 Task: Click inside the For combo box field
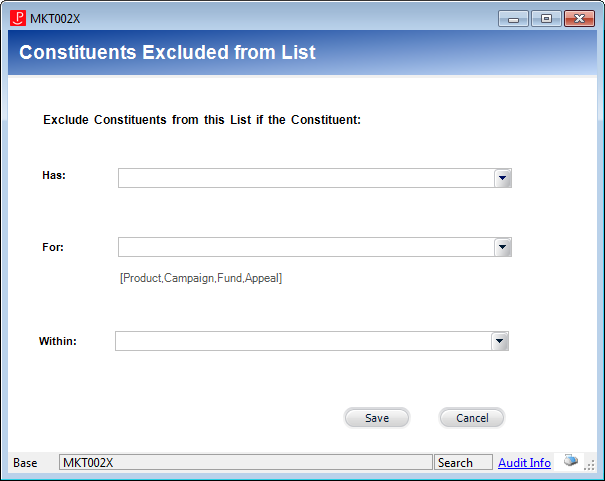click(306, 247)
